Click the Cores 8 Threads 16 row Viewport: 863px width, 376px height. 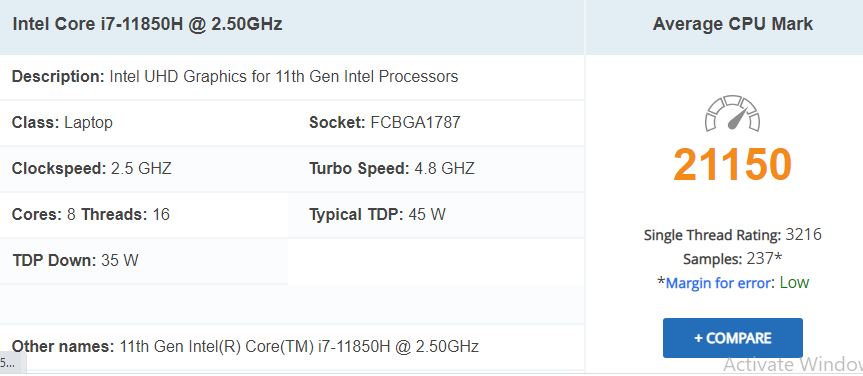[x=91, y=214]
